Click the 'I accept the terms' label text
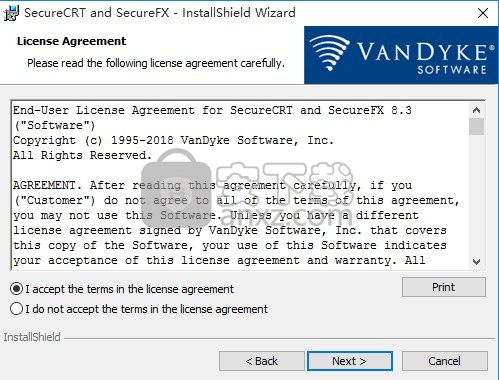 pyautogui.click(x=129, y=289)
